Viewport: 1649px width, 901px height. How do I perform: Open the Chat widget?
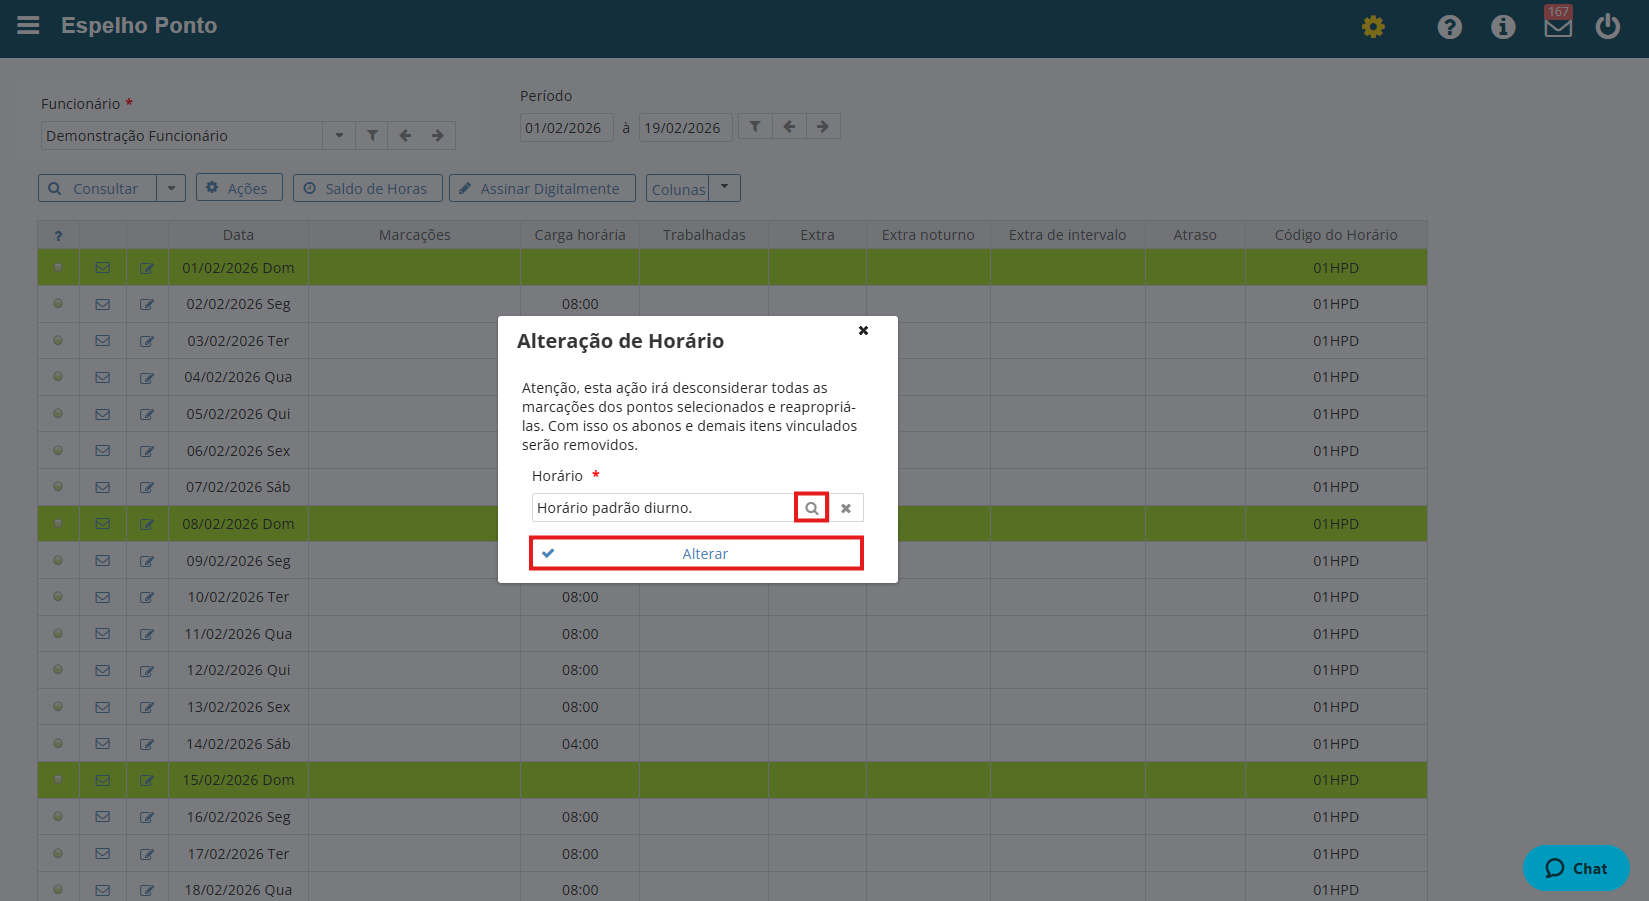1576,868
